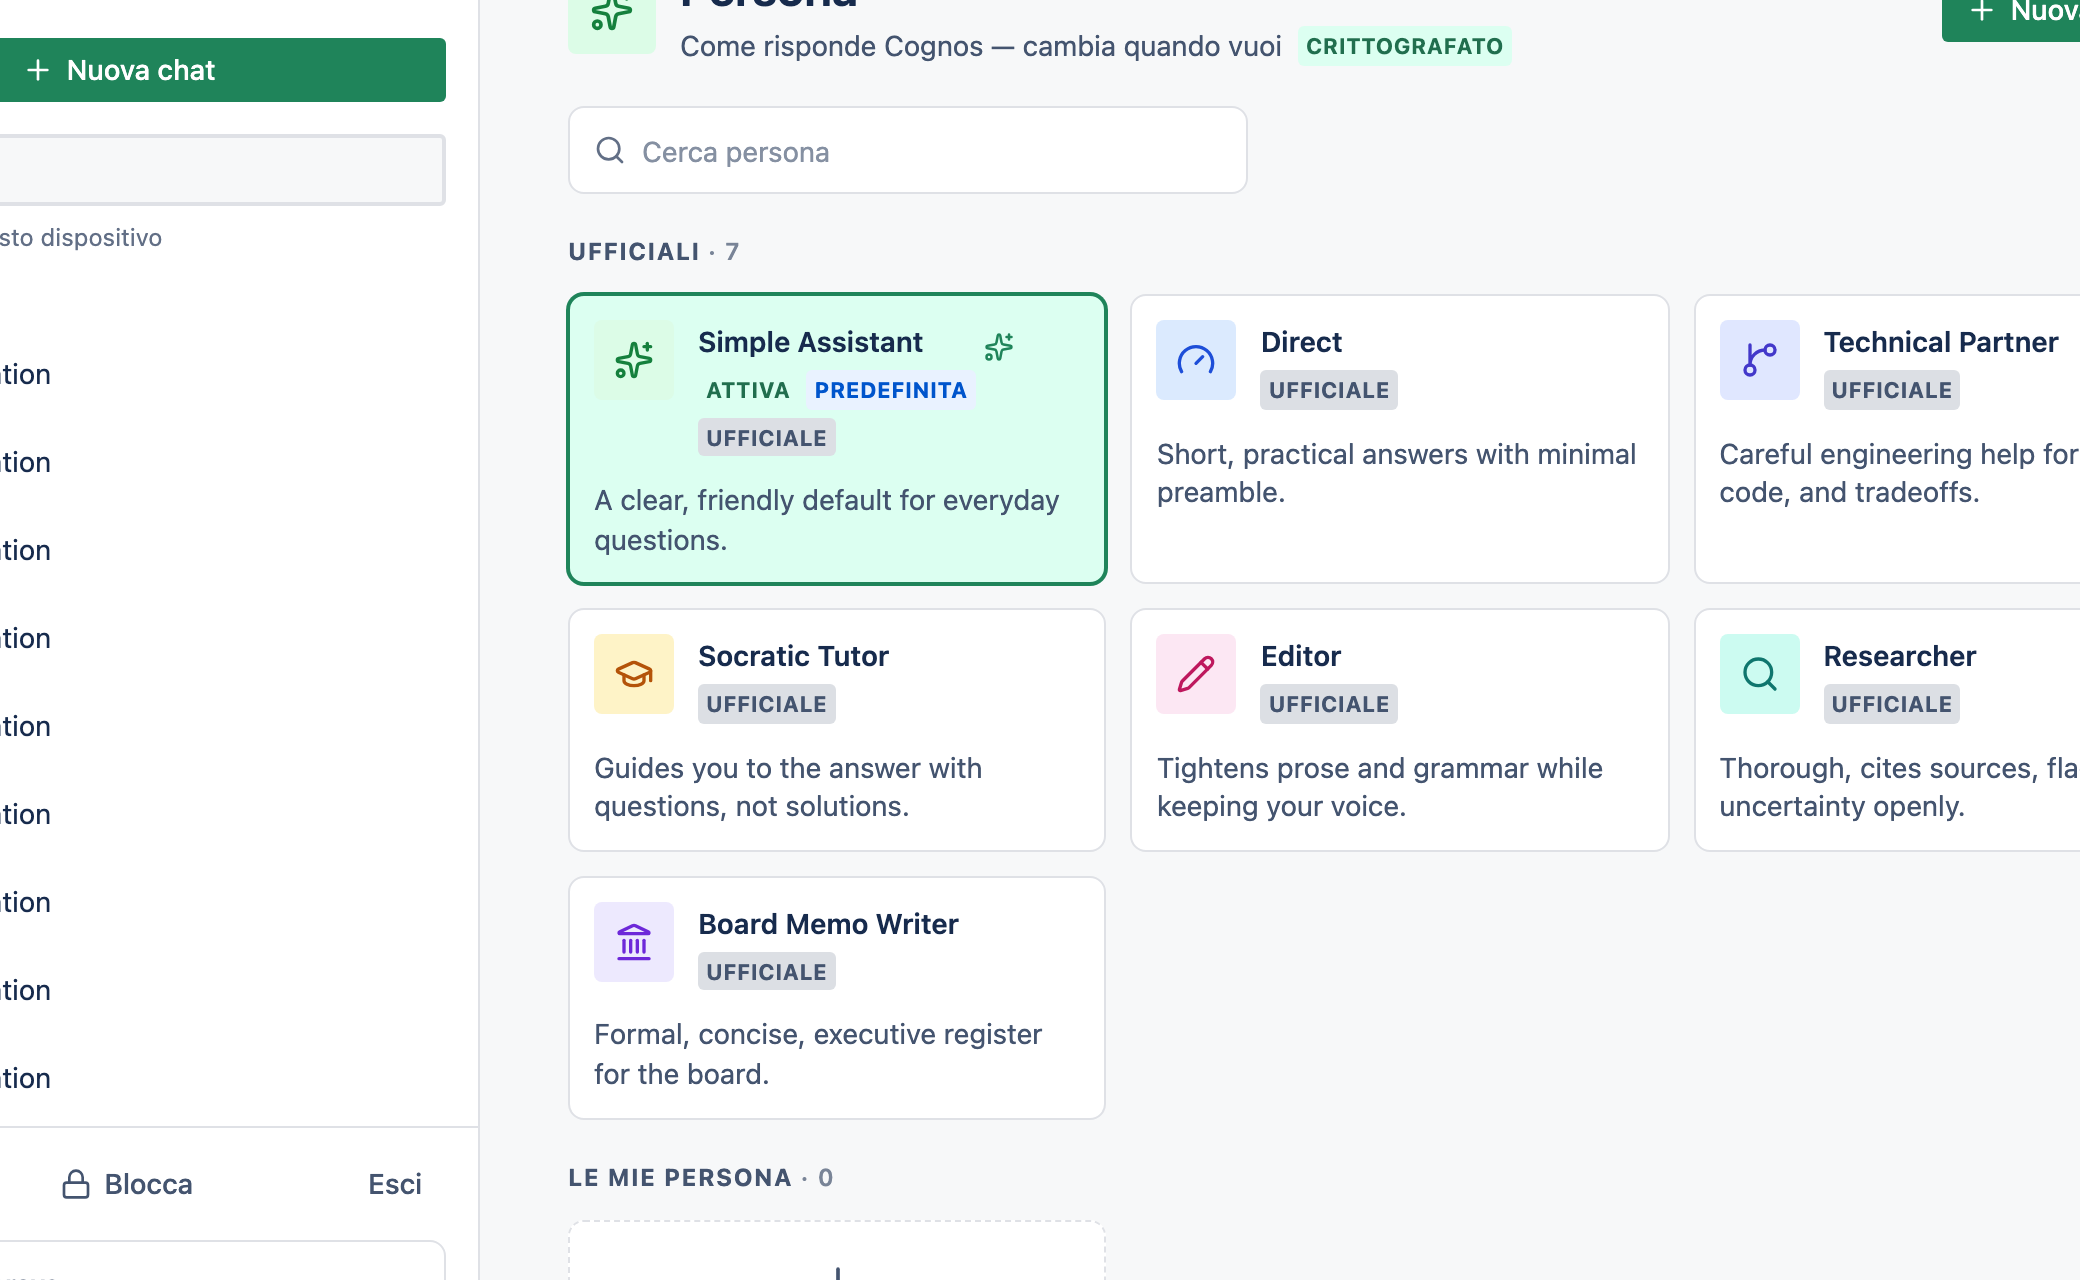Viewport: 2080px width, 1280px height.
Task: Click the Technical Partner branch icon
Action: (x=1759, y=360)
